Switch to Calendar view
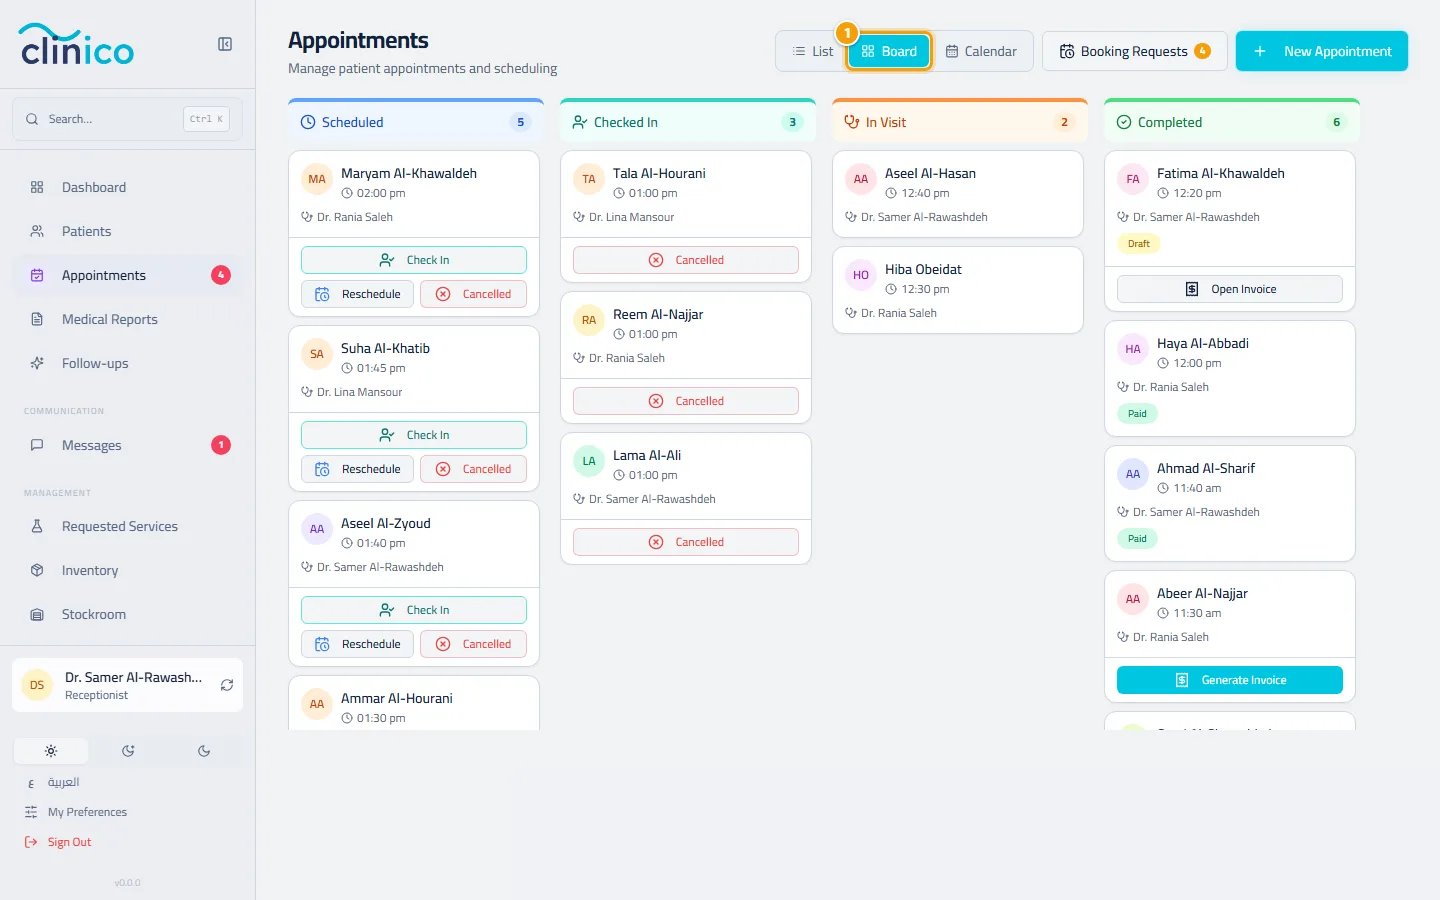This screenshot has height=900, width=1440. (981, 51)
